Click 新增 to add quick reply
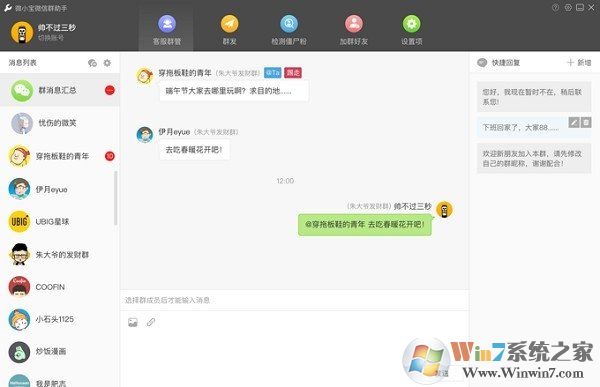Image resolution: width=600 pixels, height=387 pixels. click(x=579, y=63)
